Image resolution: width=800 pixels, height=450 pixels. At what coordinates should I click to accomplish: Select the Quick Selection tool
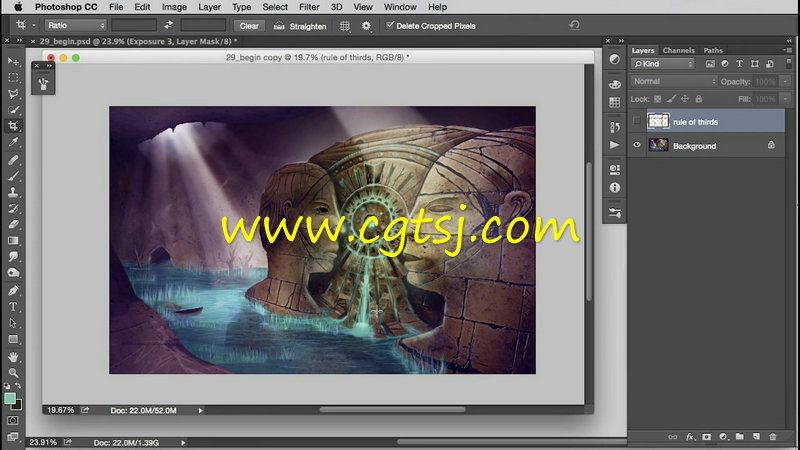[13, 110]
